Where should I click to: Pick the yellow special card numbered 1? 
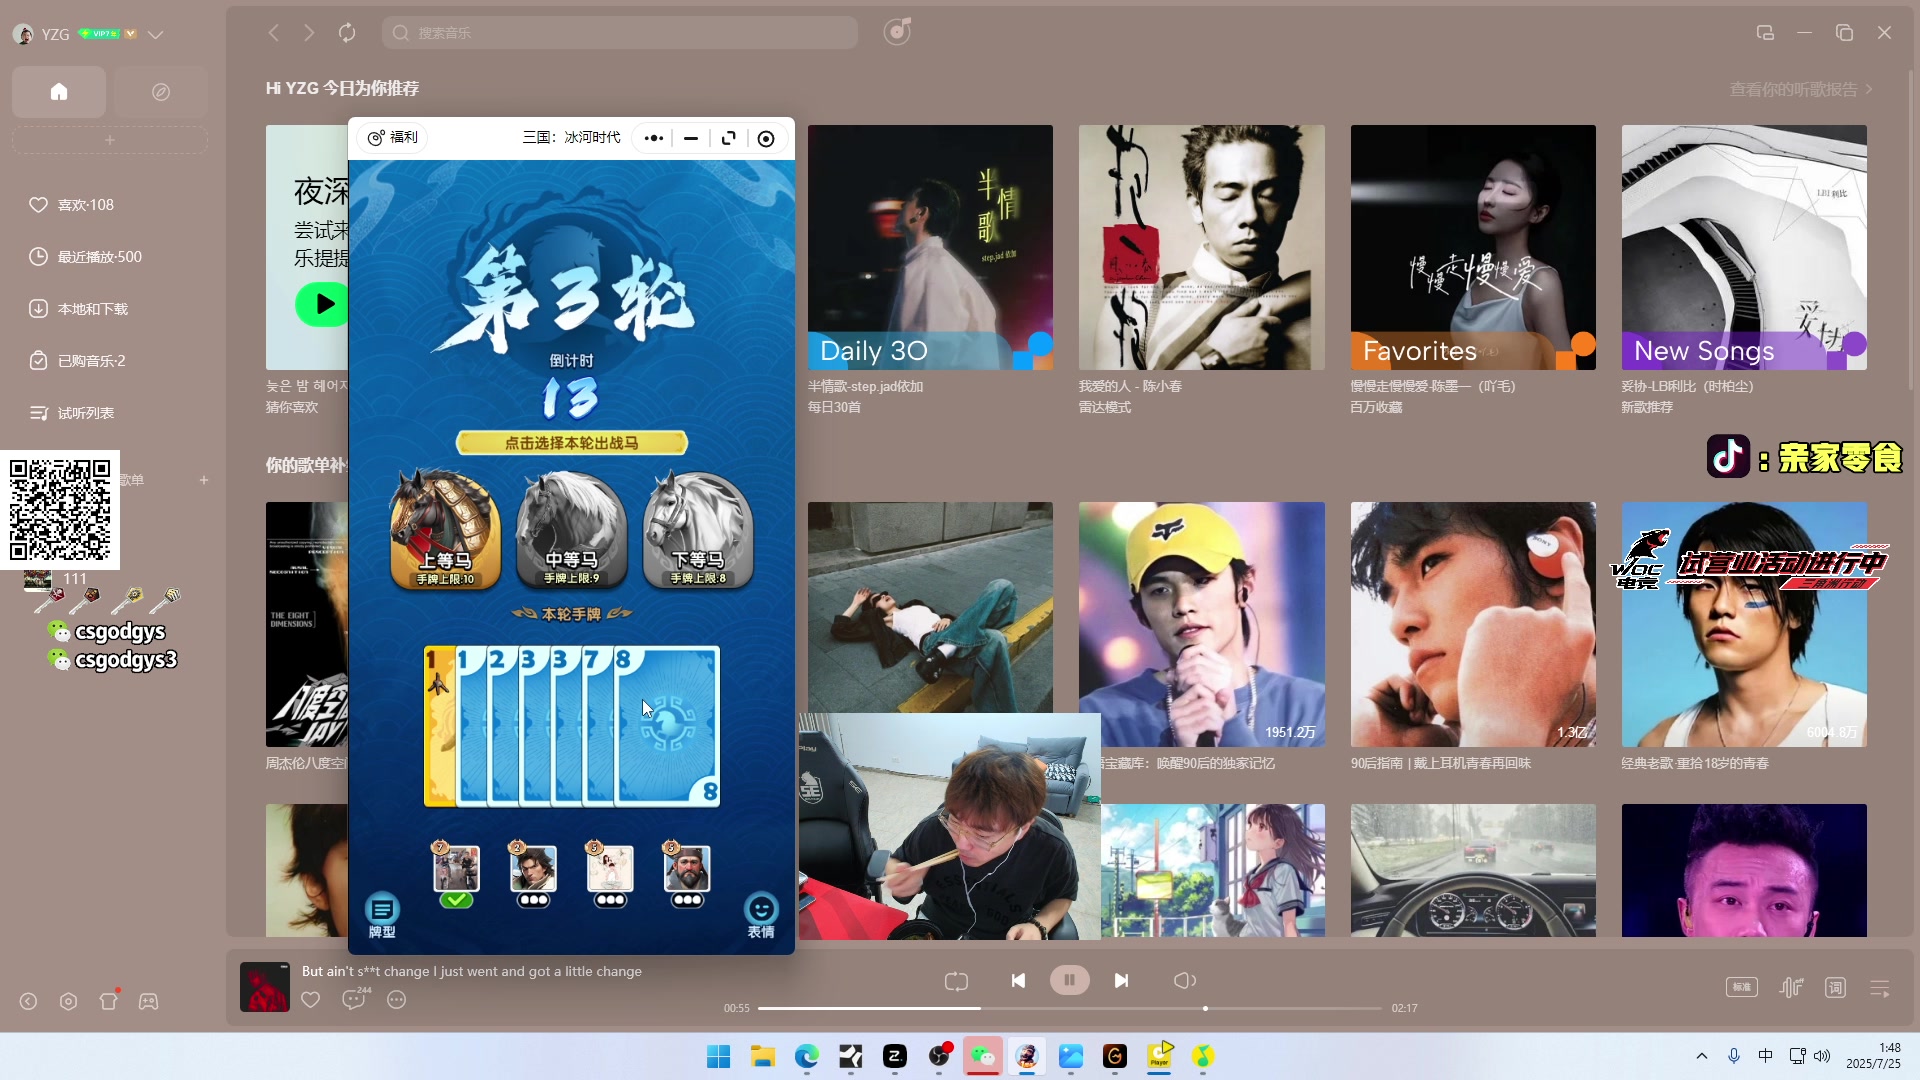(438, 726)
